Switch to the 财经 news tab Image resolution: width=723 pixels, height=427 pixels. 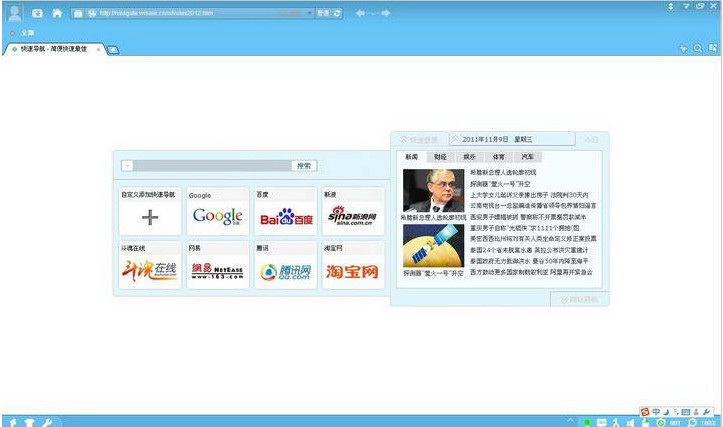440,157
